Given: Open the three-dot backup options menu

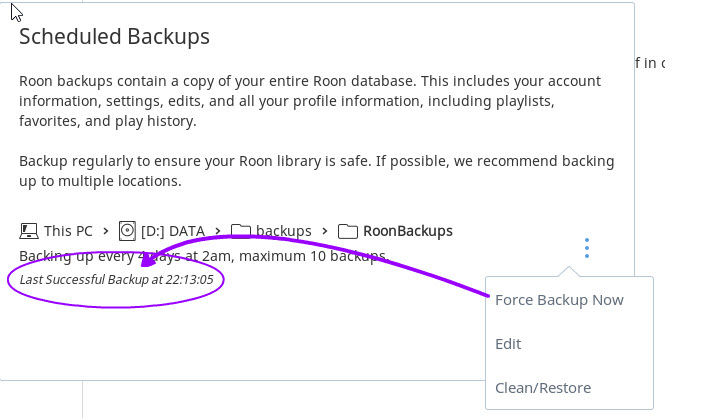Looking at the screenshot, I should [586, 248].
